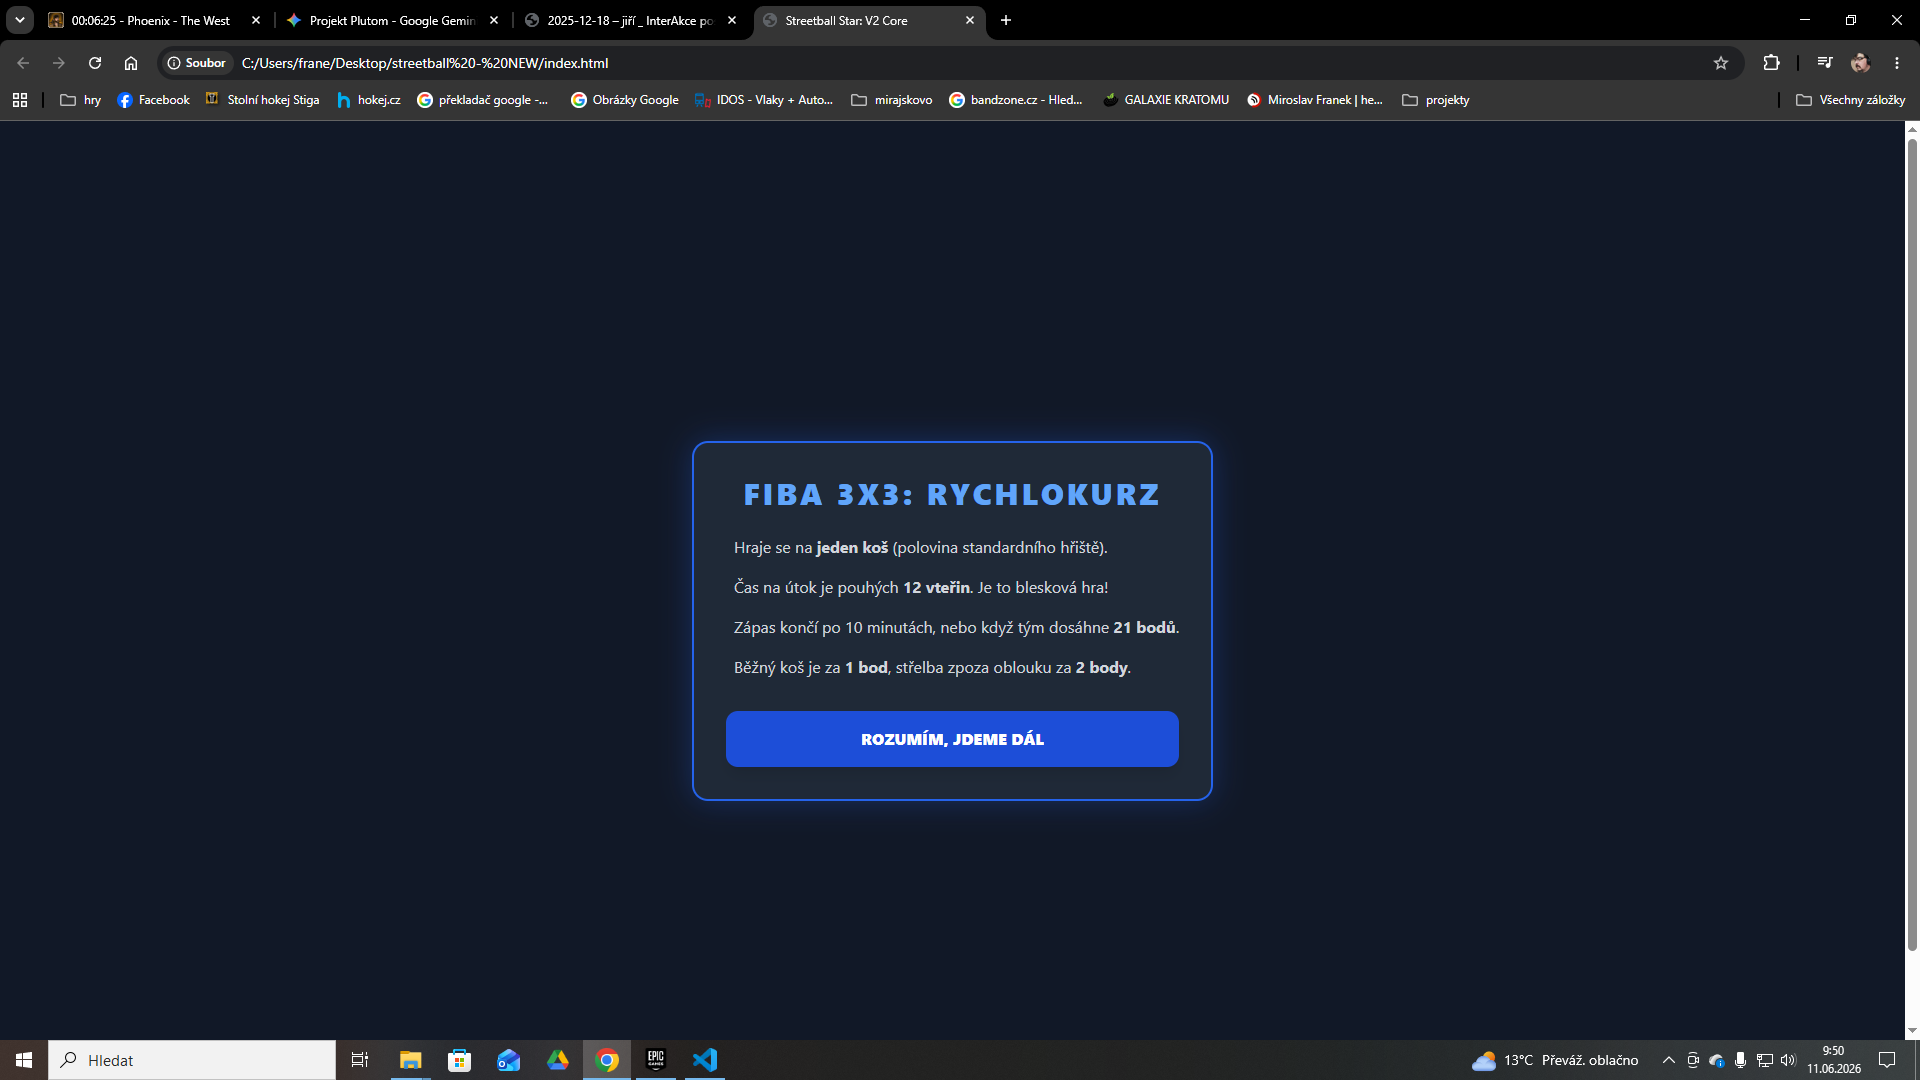Viewport: 1920px width, 1080px height.
Task: Click the scrollbar down arrow
Action: 1912,1031
